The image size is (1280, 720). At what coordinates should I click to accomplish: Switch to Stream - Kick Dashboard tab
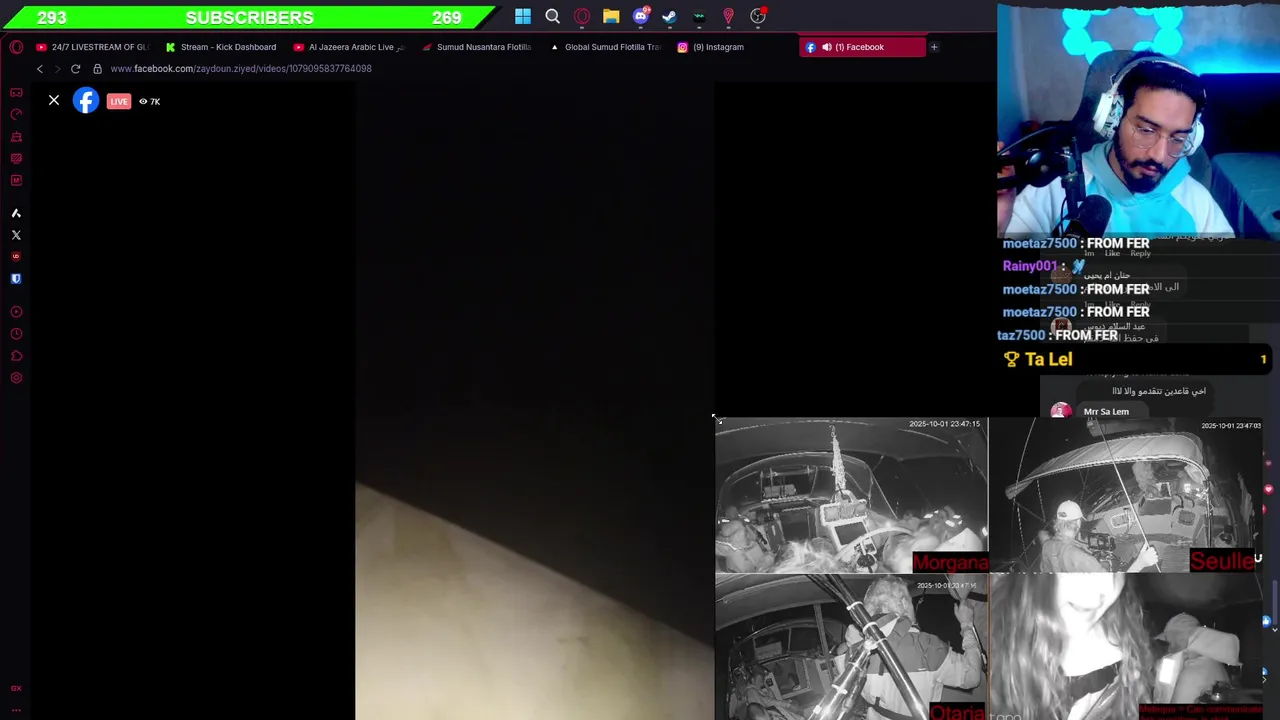coord(222,47)
